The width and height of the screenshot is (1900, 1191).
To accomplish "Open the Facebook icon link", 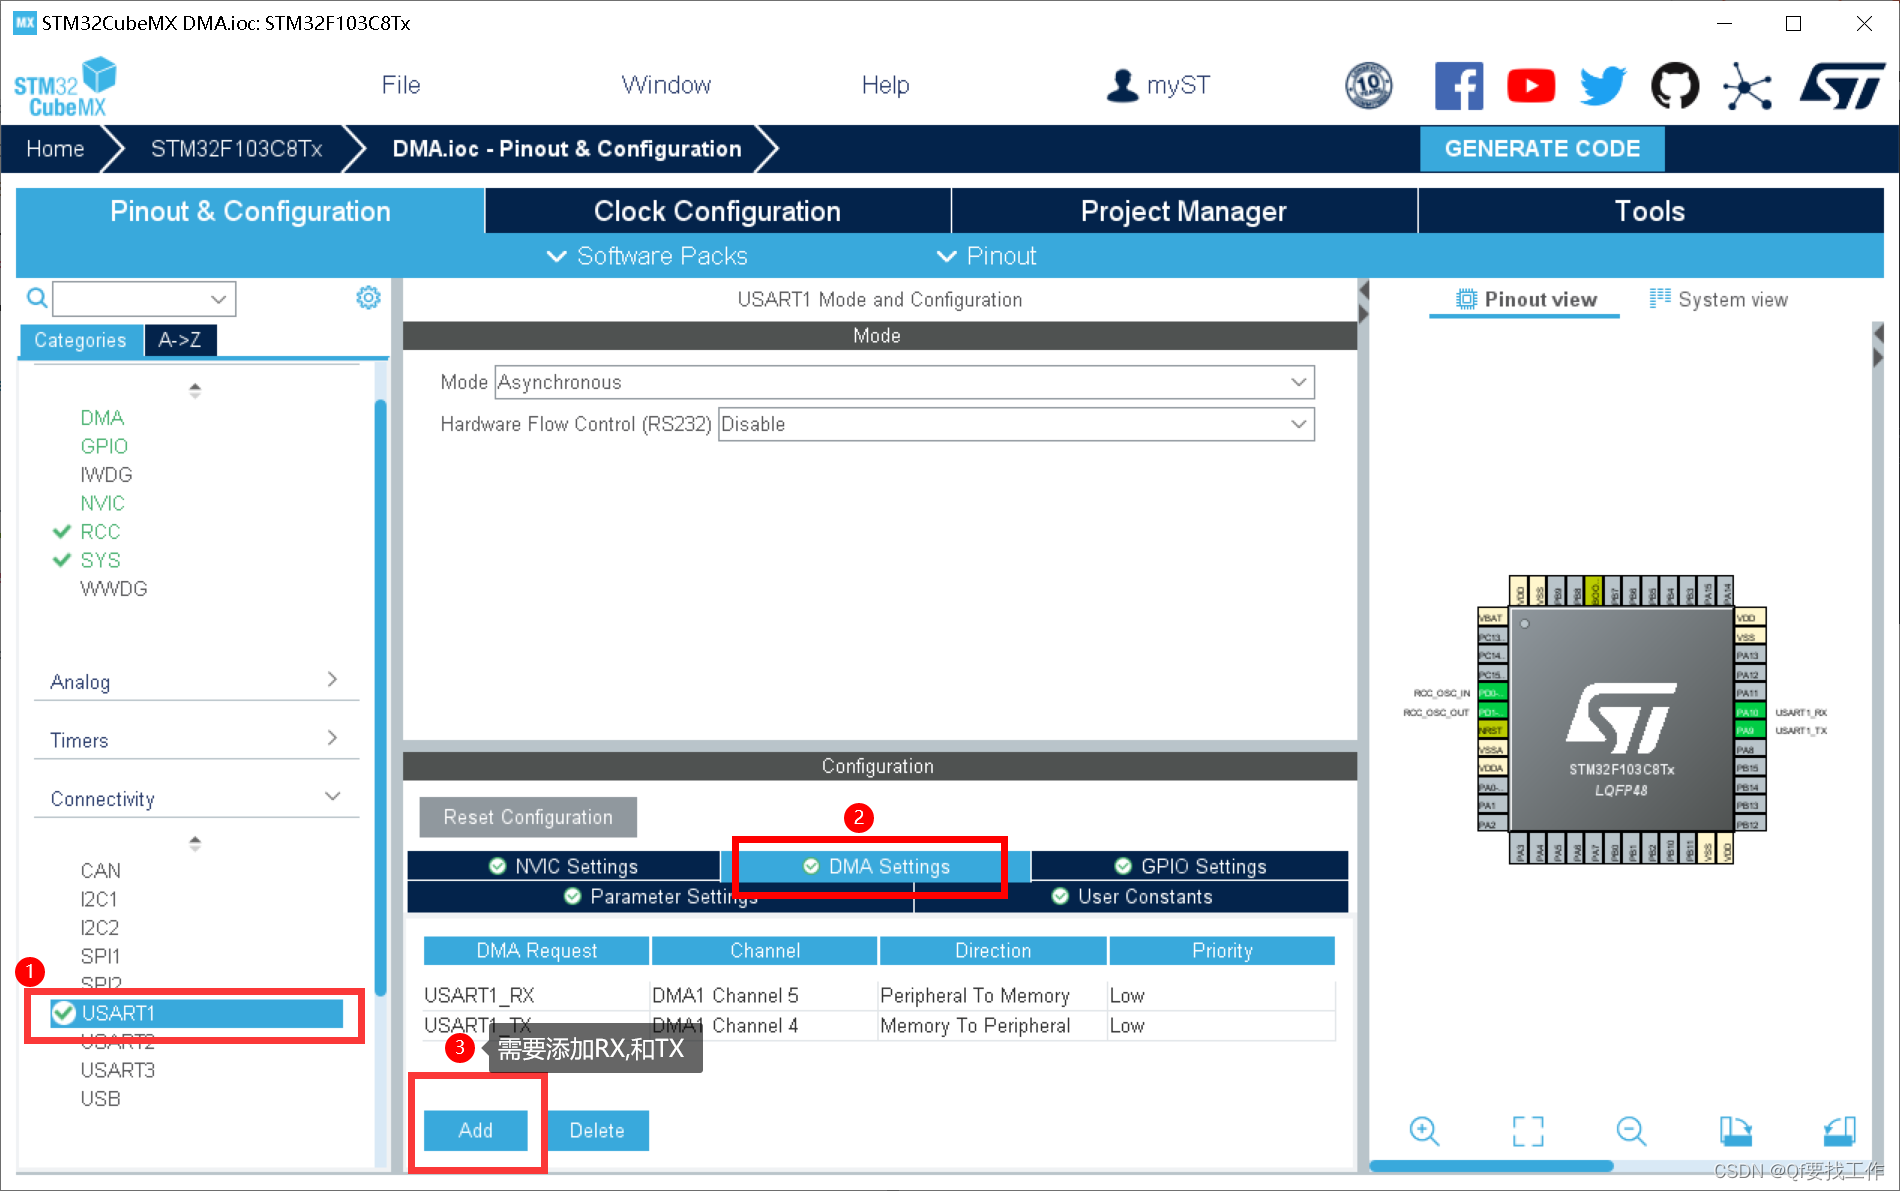I will [x=1459, y=86].
